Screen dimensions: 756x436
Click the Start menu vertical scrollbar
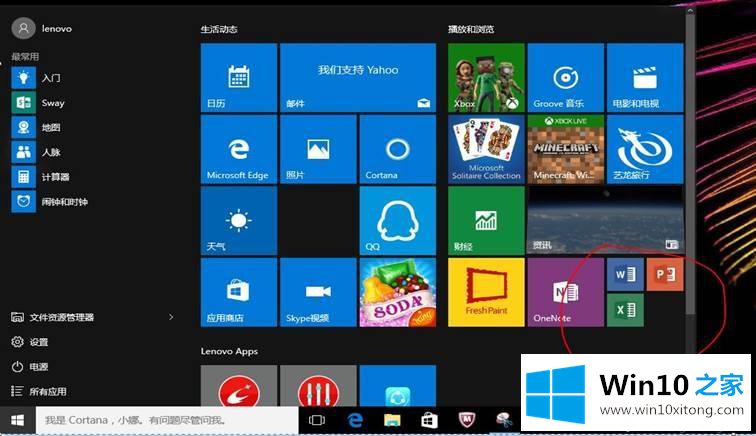690,164
